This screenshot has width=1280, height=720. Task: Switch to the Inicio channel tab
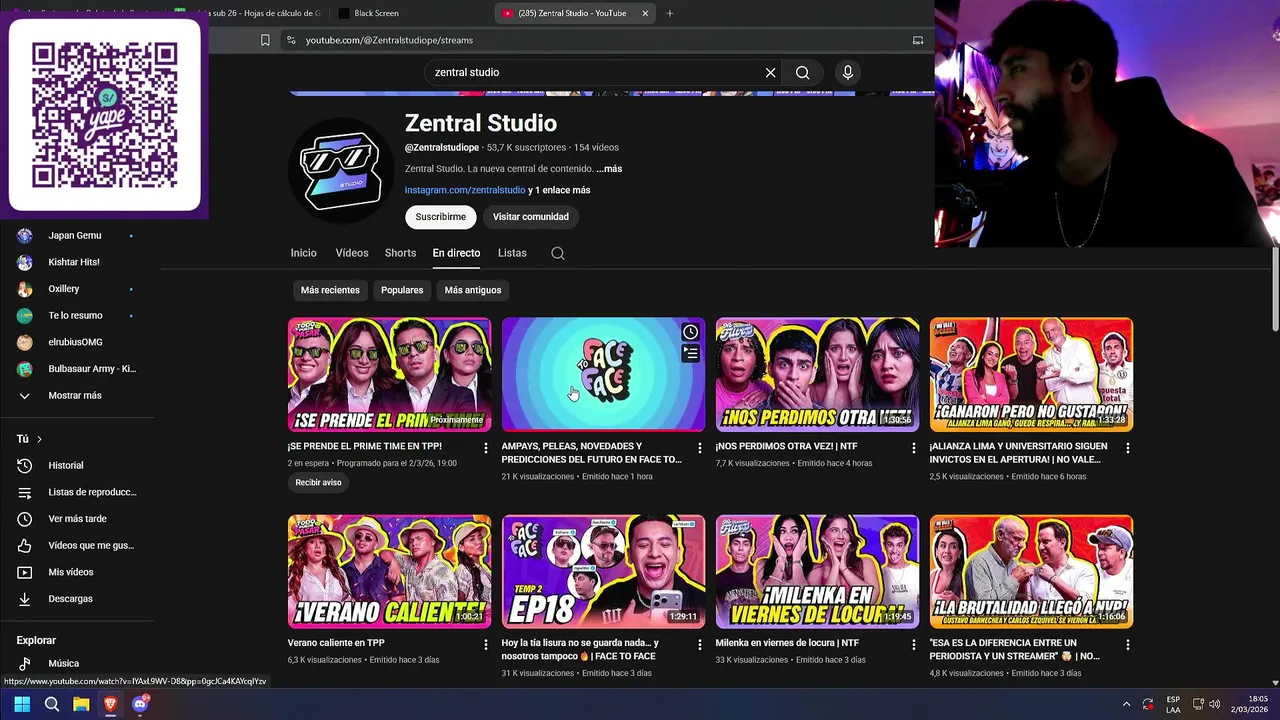tap(303, 253)
